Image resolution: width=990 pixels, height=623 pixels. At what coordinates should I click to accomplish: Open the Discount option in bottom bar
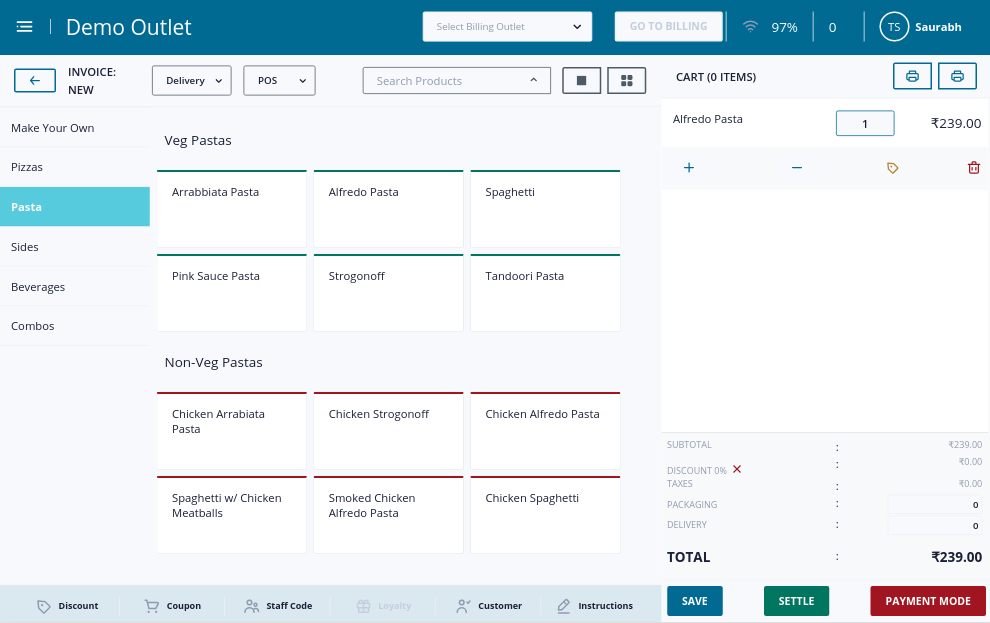click(68, 606)
